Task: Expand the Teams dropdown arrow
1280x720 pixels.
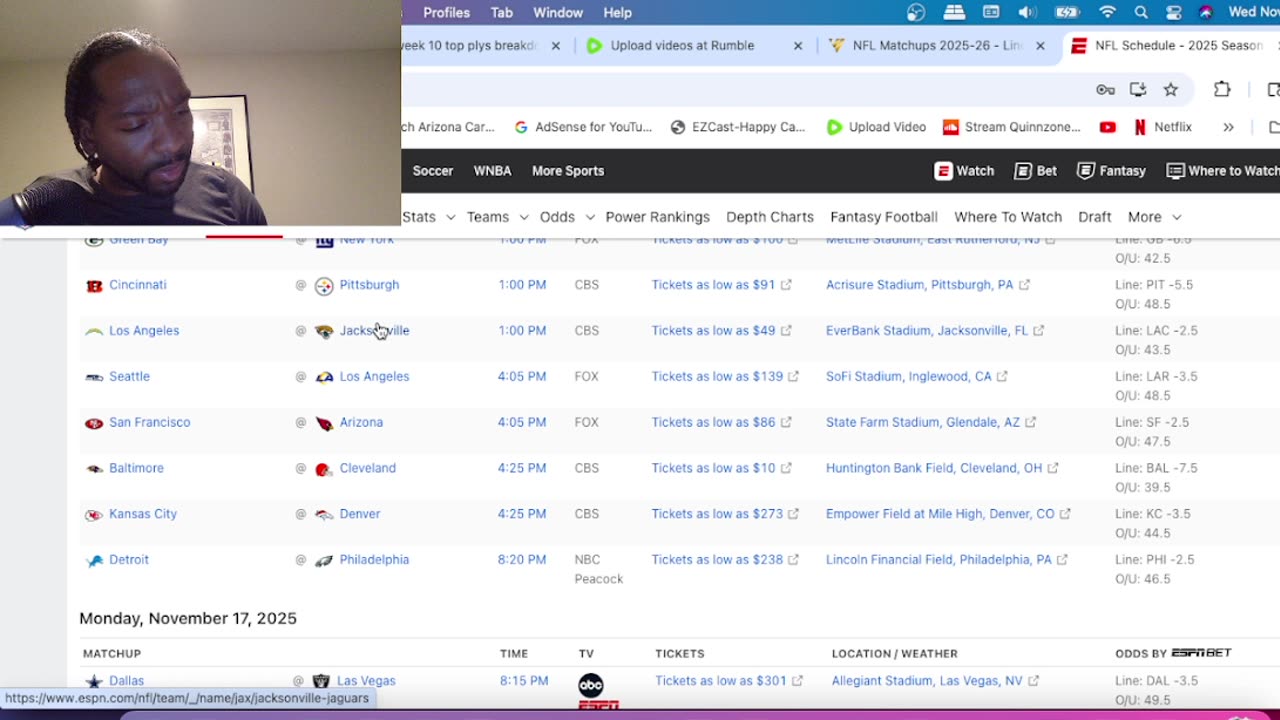Action: pos(523,217)
